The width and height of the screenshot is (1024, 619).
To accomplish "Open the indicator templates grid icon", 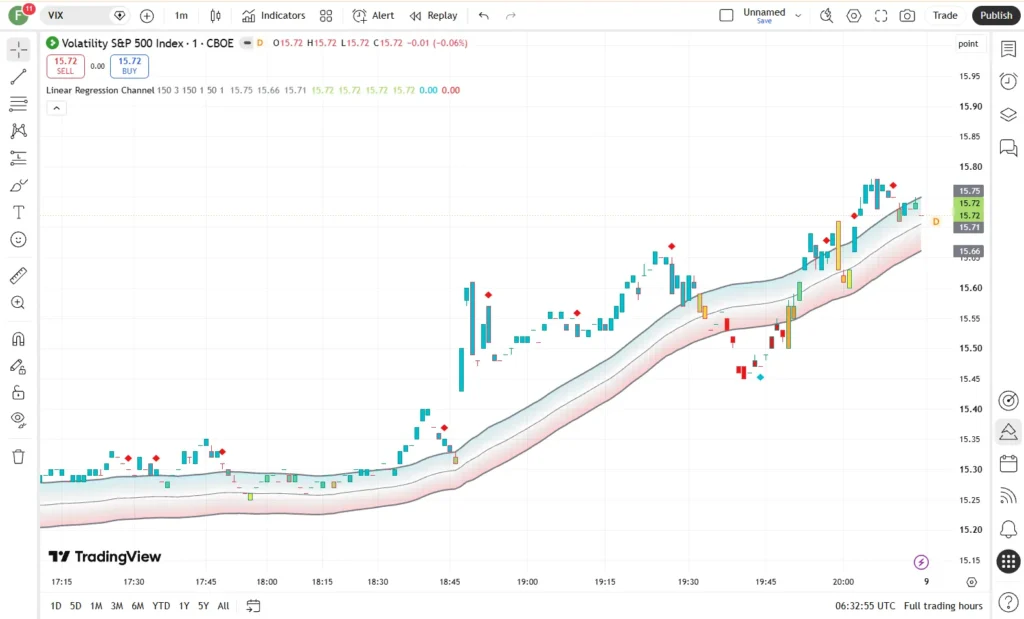I will click(x=326, y=16).
